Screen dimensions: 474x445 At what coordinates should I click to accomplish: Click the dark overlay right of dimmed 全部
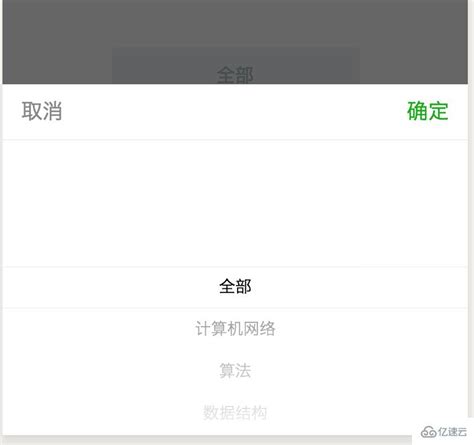[414, 63]
